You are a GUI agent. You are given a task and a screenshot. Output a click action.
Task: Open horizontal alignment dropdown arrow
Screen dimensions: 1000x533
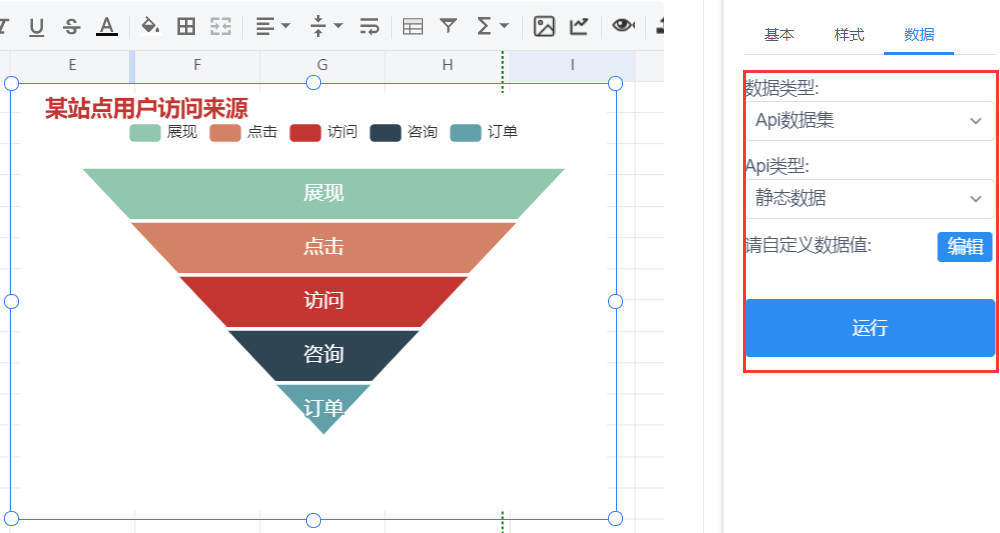[x=286, y=26]
